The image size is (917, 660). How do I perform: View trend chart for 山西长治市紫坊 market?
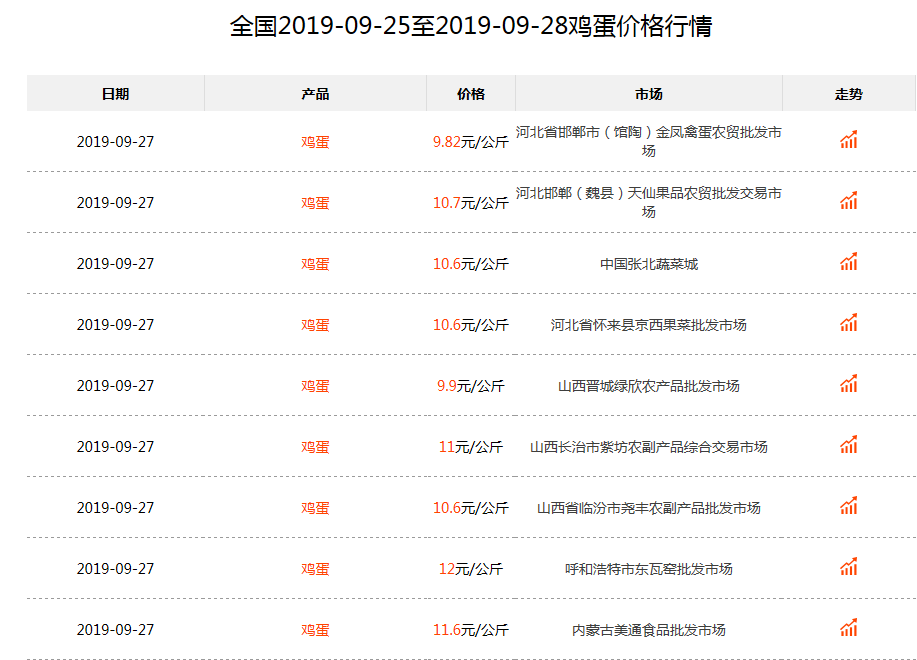click(849, 444)
